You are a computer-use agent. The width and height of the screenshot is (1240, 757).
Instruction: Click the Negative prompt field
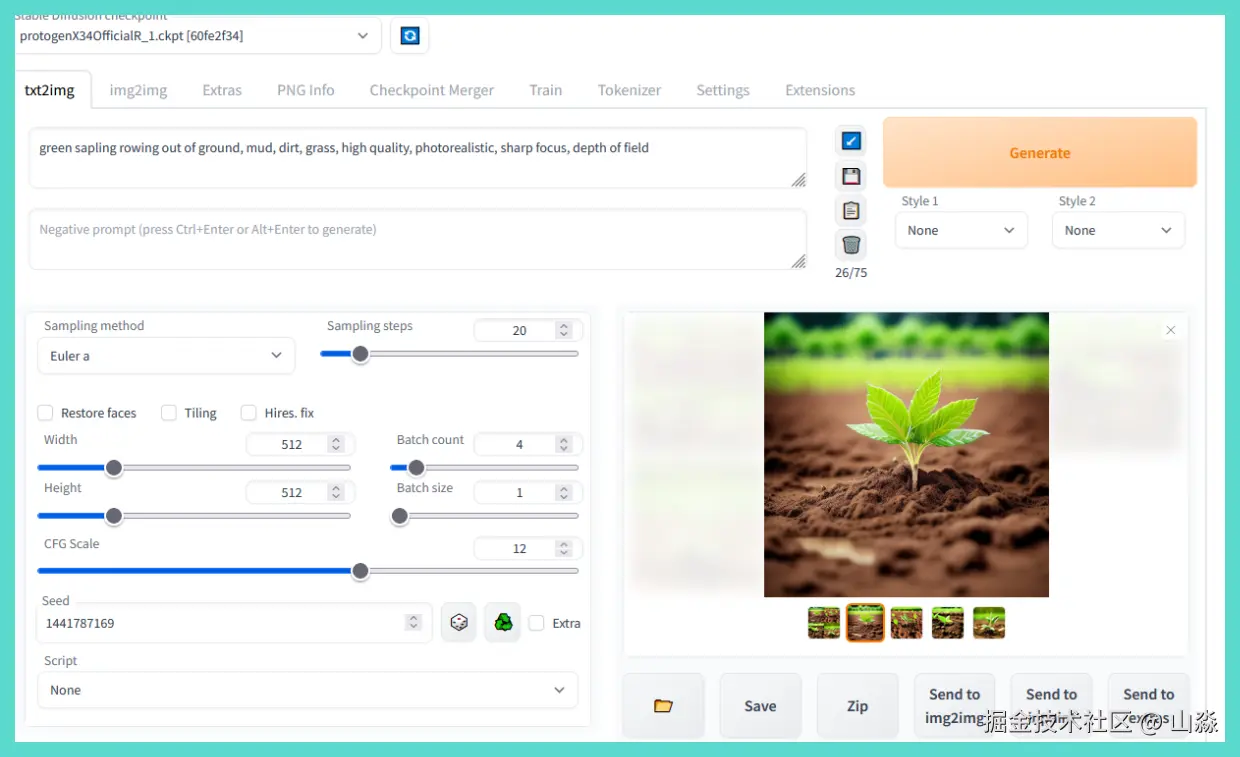[x=417, y=239]
